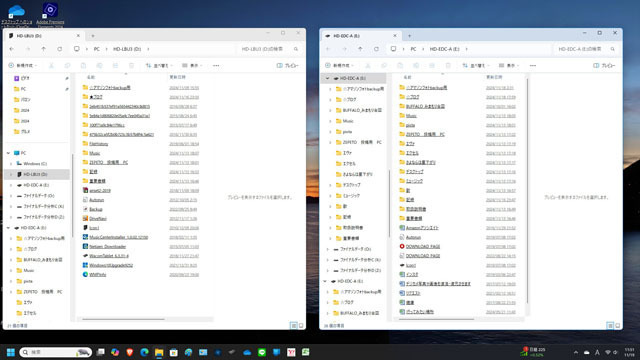Viewport: 640px width, 360px height.
Task: Click back arrow in HD-LBU3 window
Action: pos(12,49)
